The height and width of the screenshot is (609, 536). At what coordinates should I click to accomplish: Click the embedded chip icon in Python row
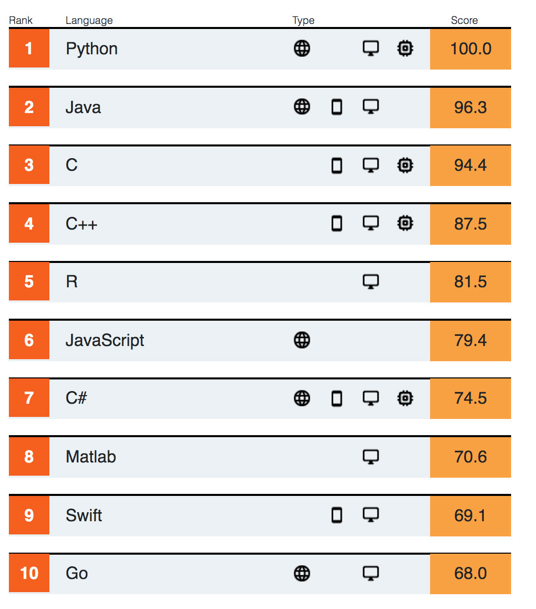click(405, 49)
